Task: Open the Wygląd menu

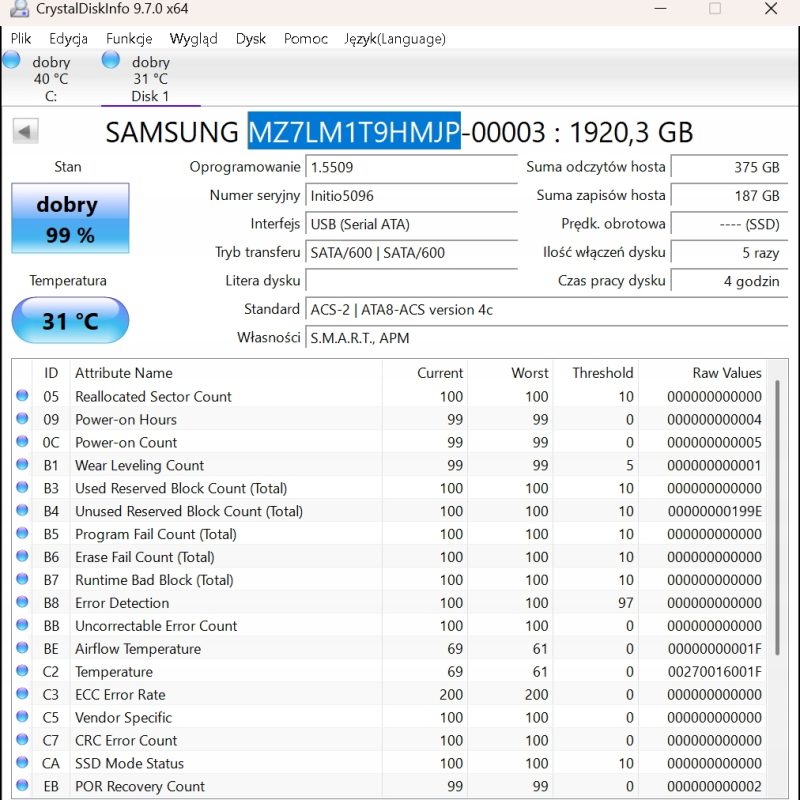Action: [194, 39]
